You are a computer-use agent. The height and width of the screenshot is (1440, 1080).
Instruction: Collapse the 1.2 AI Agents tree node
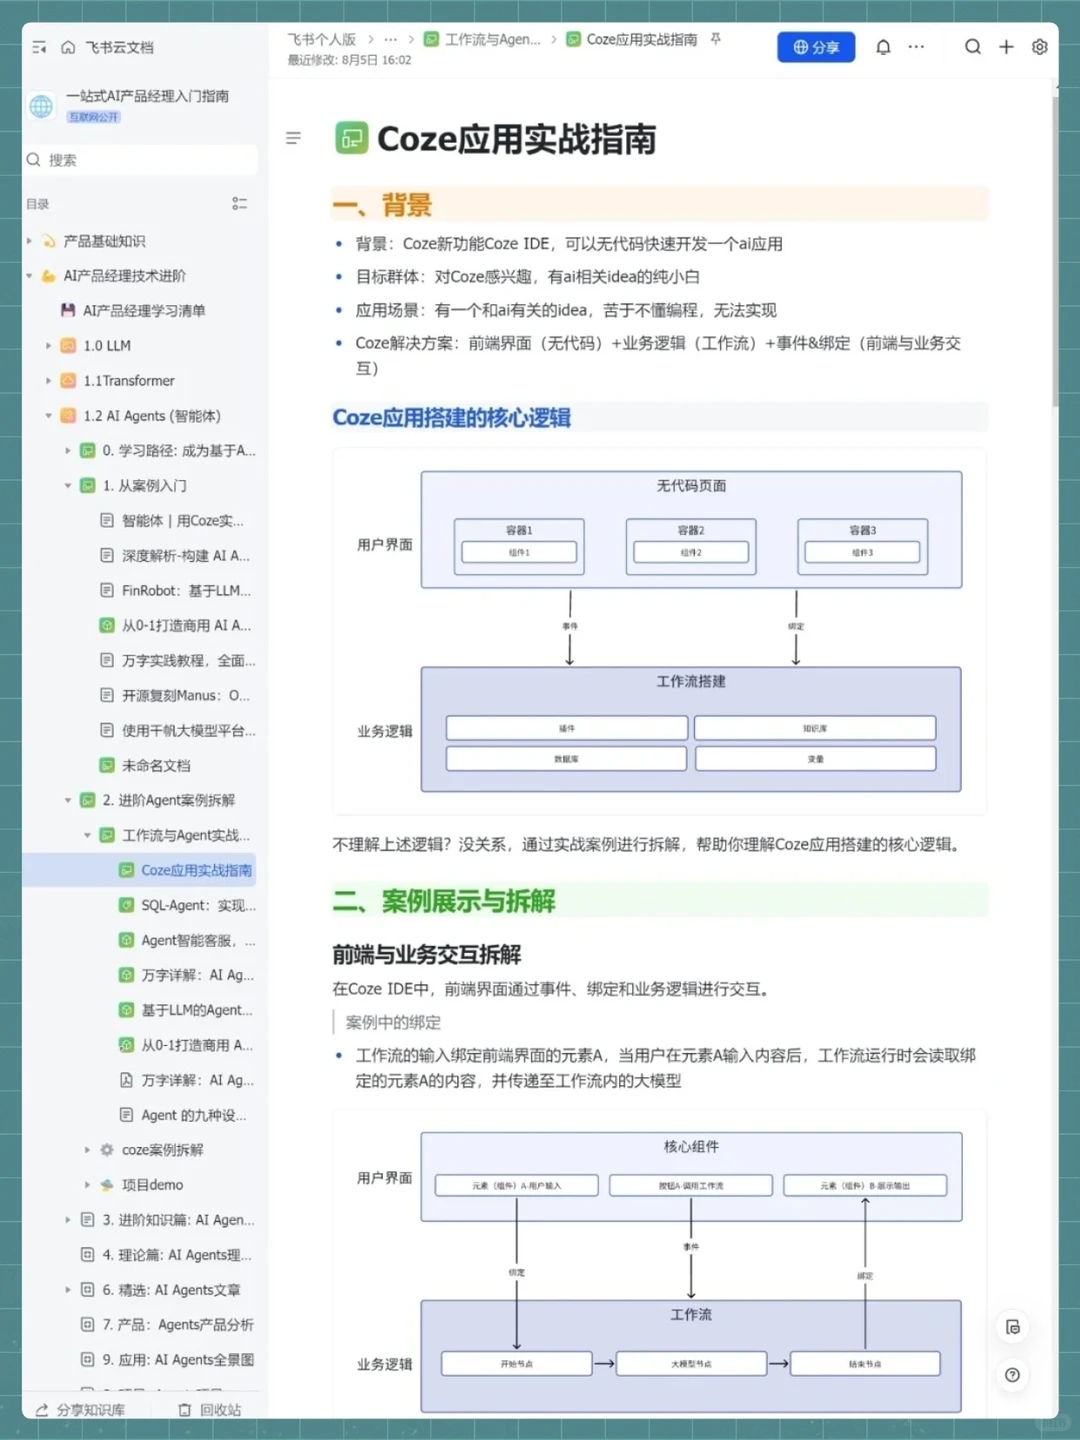click(48, 415)
